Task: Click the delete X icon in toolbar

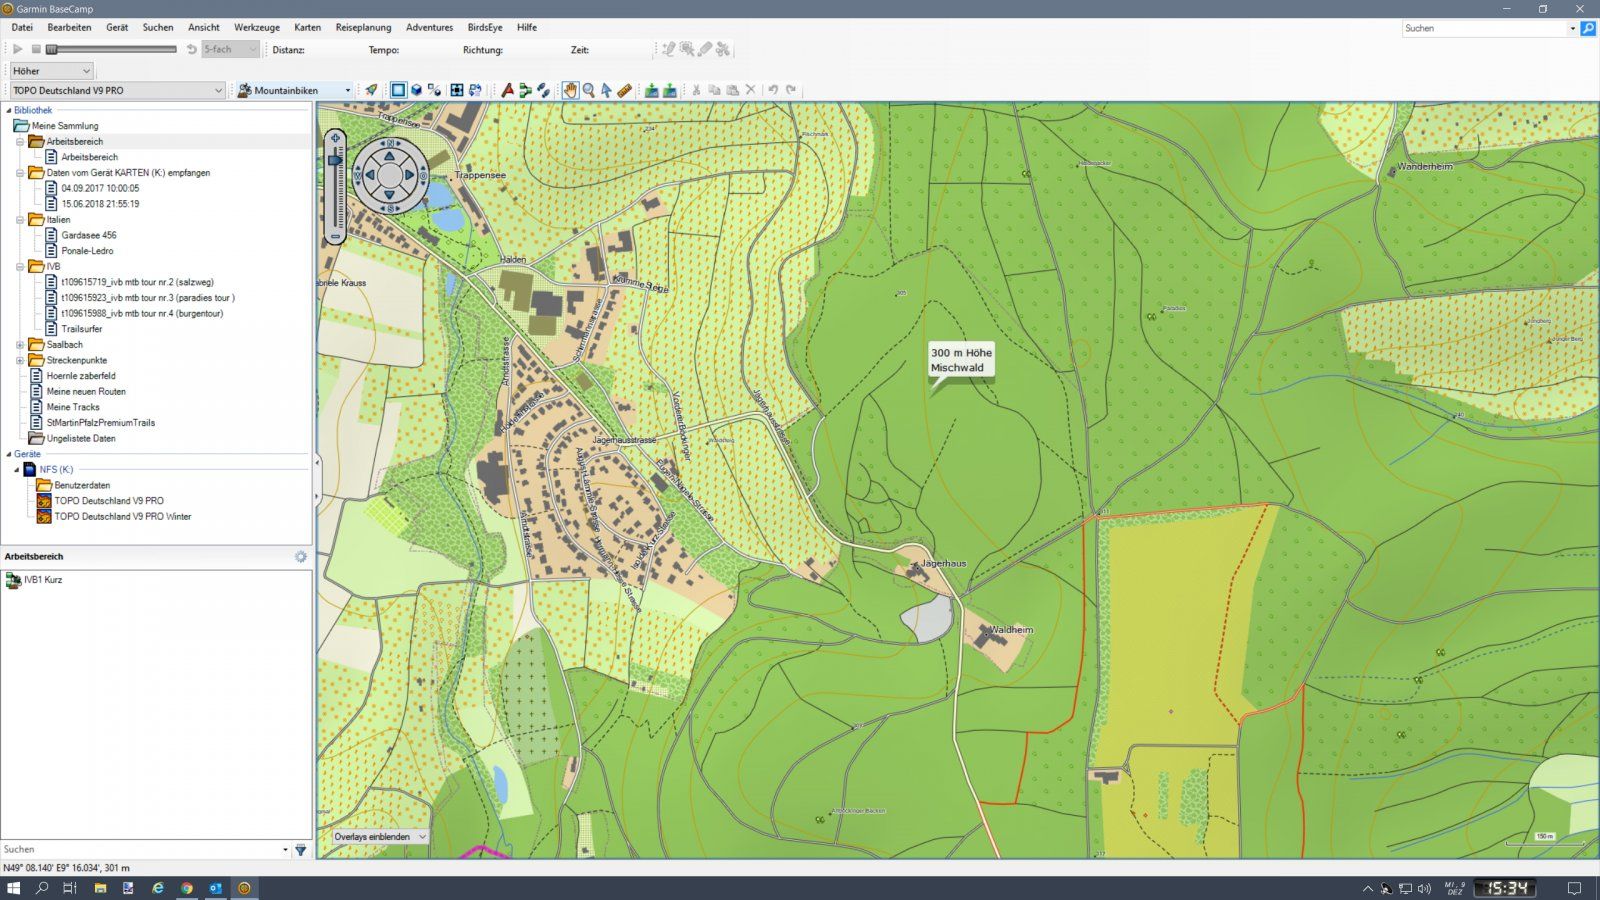Action: [x=750, y=90]
